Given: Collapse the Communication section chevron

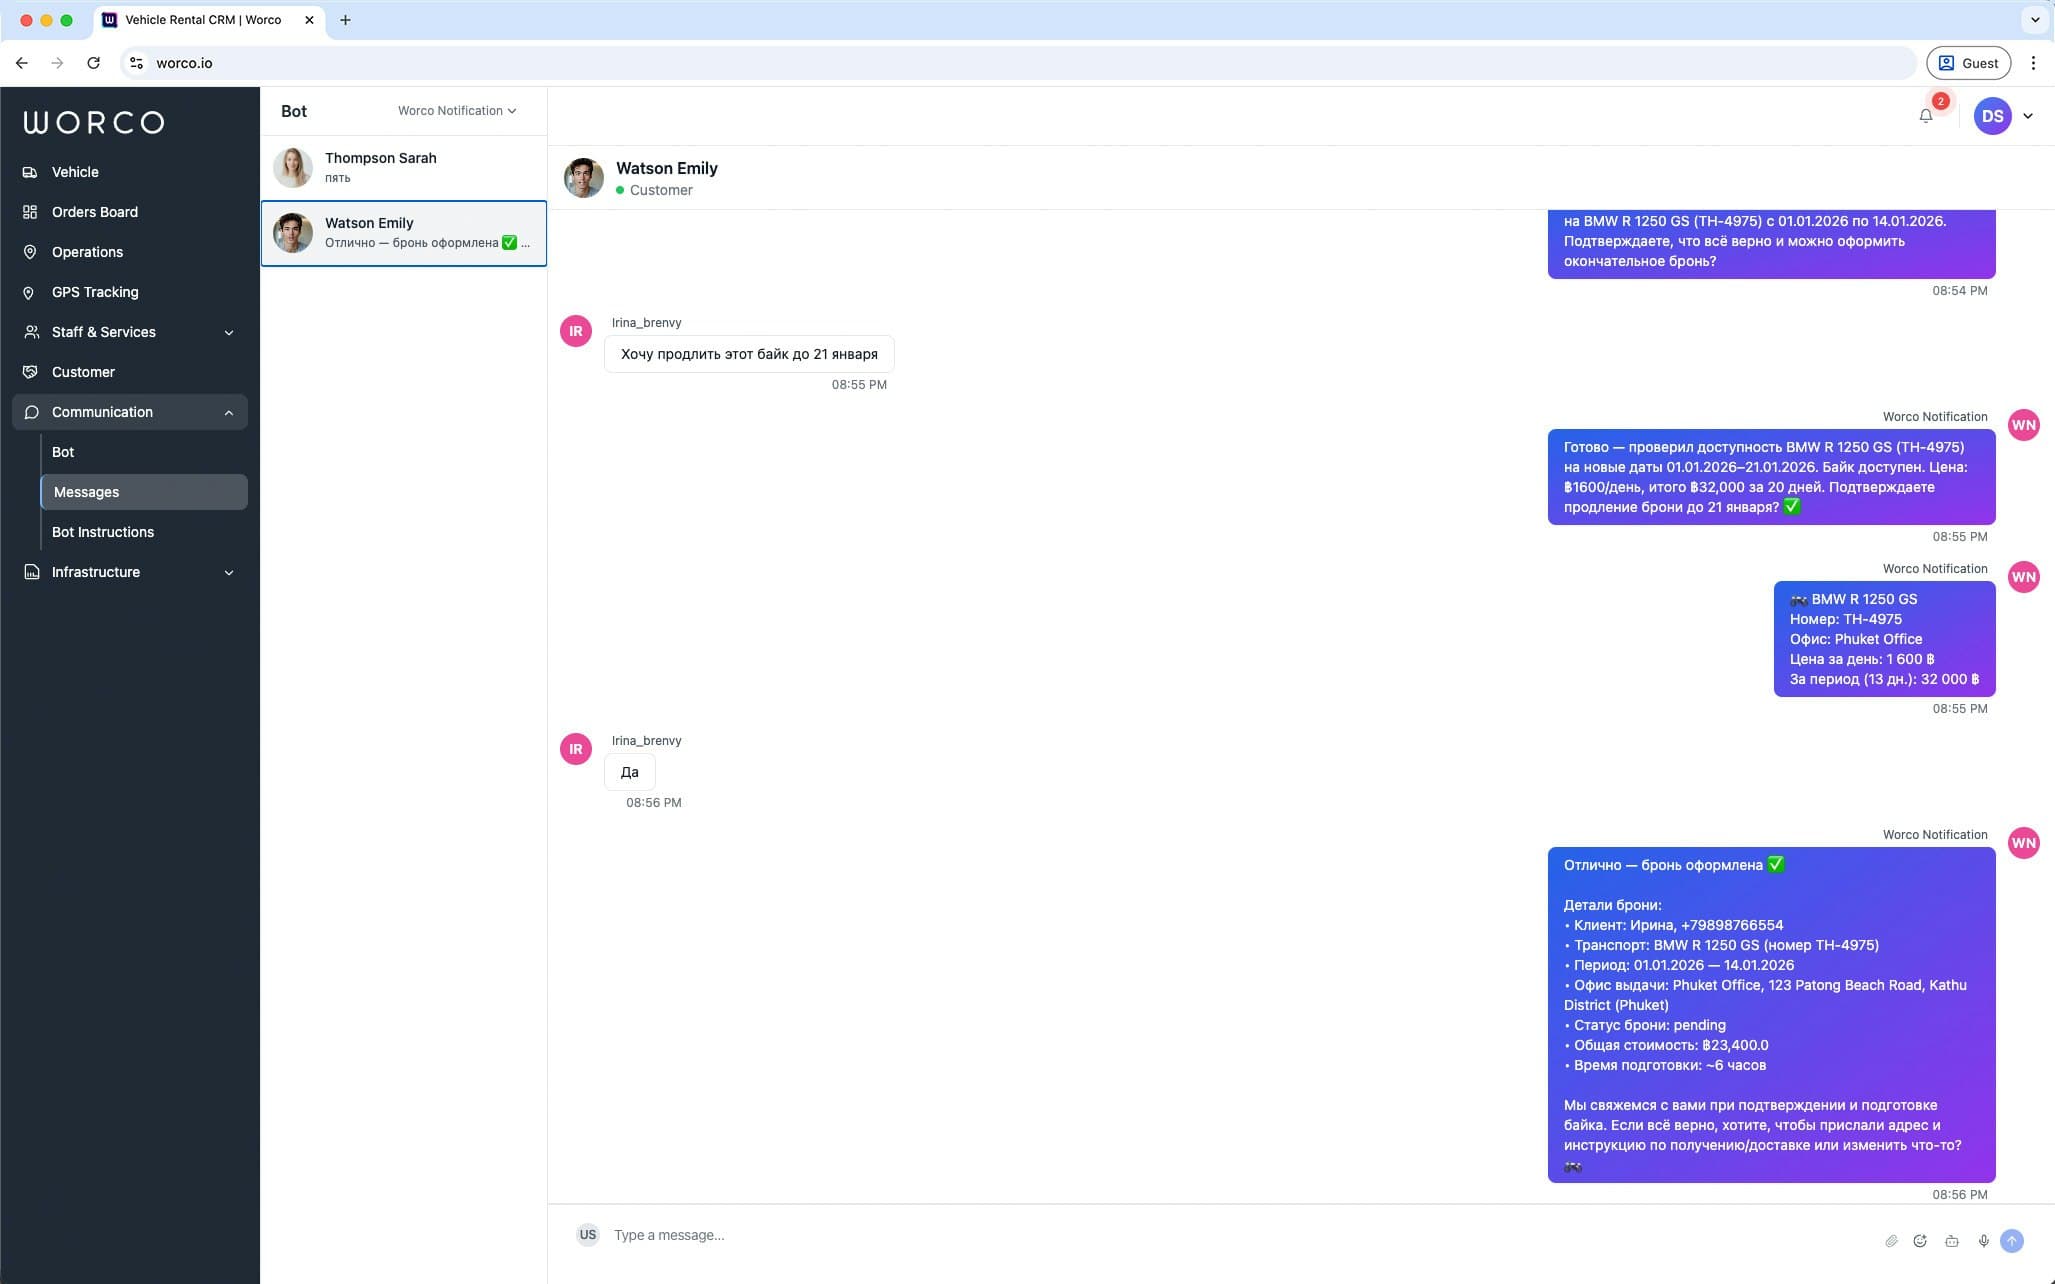Looking at the screenshot, I should pos(229,412).
